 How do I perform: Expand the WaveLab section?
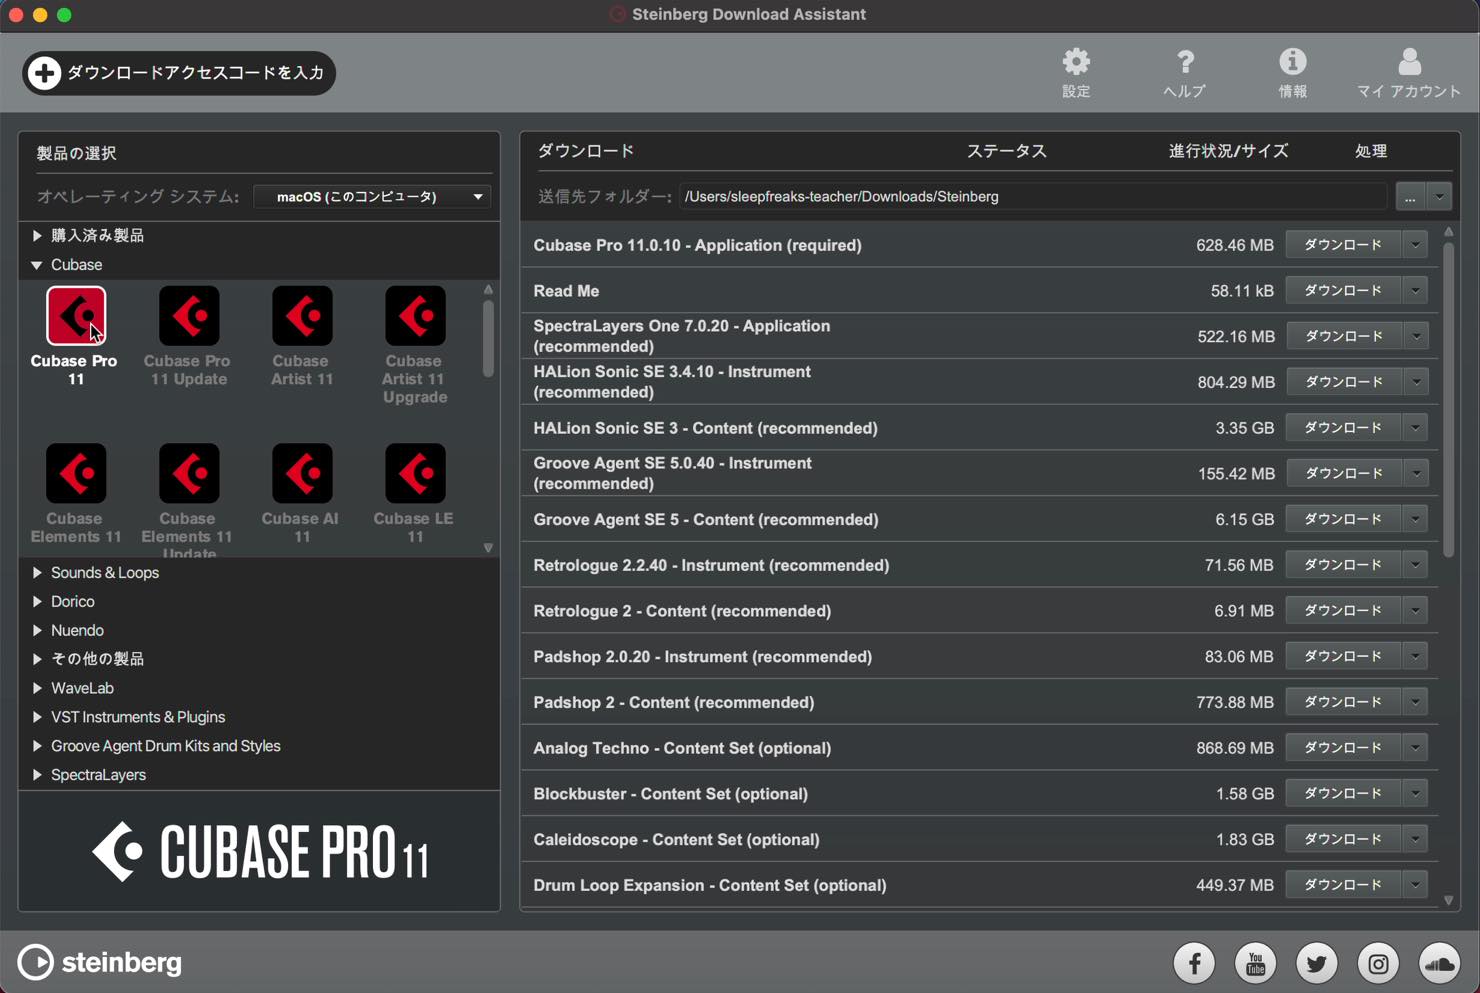37,688
